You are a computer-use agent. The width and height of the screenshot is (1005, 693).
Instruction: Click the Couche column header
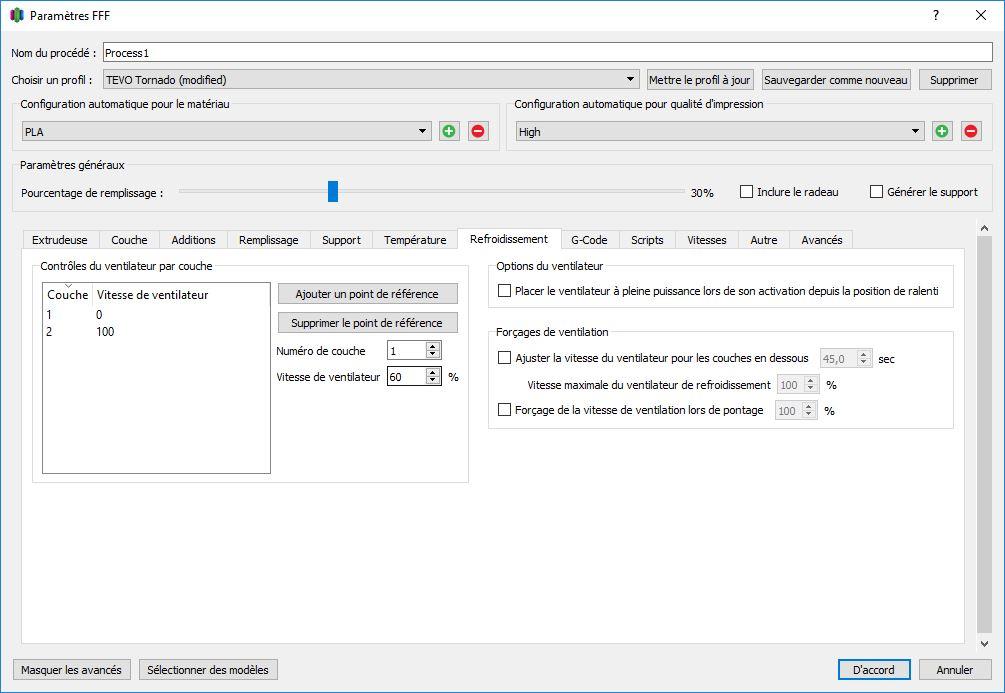coord(67,294)
